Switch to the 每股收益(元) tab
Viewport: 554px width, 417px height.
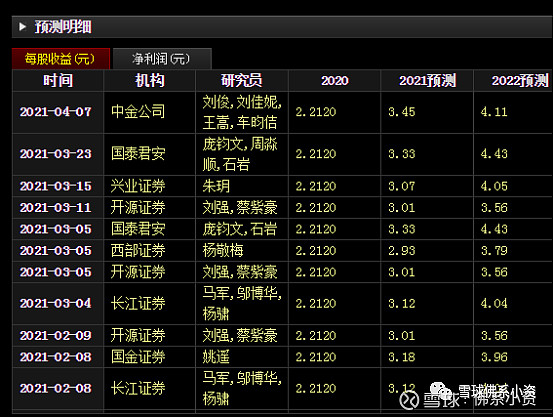61,59
